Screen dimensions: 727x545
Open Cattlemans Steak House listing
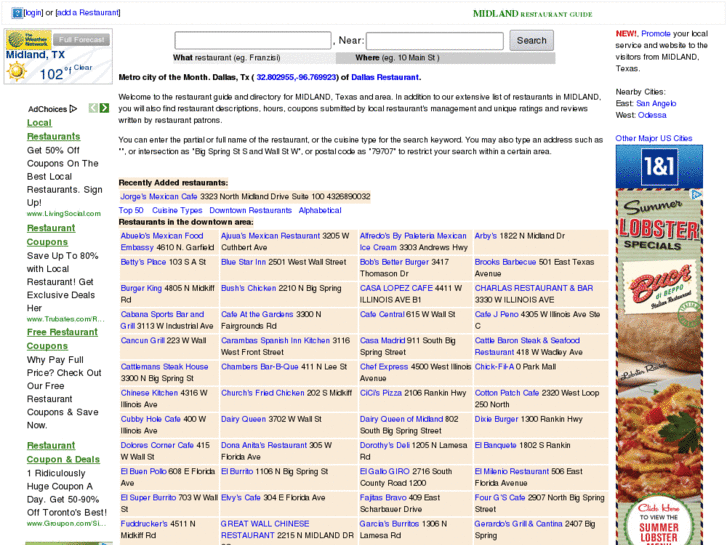[x=164, y=366]
